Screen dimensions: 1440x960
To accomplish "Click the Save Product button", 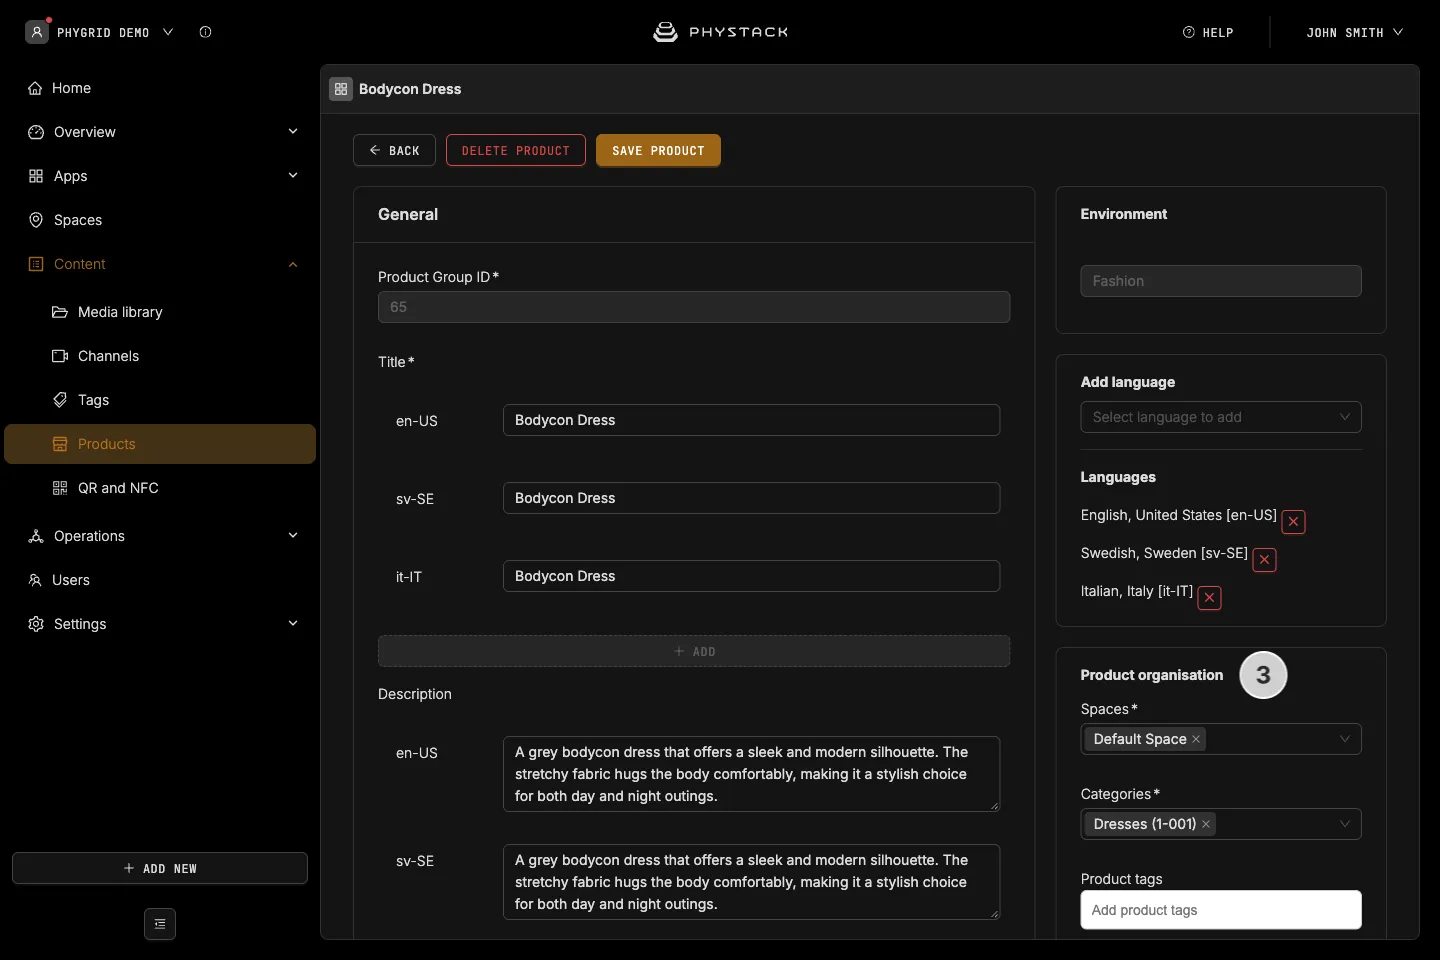I will point(658,150).
